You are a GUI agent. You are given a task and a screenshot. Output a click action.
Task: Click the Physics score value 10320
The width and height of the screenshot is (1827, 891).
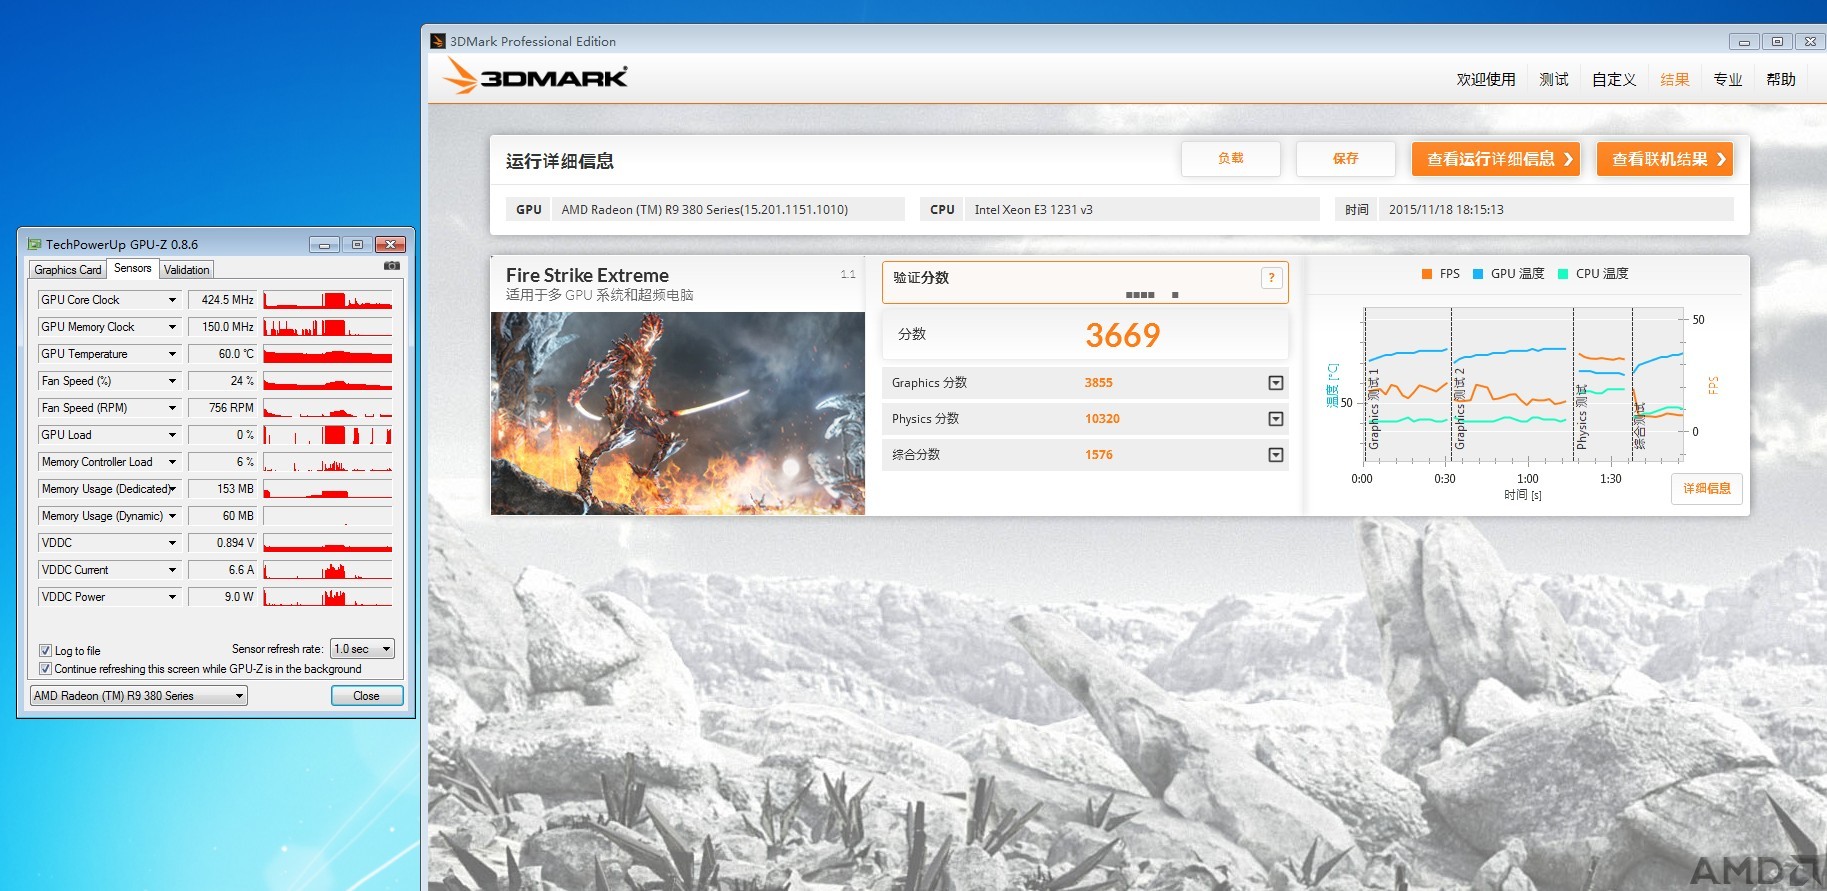pyautogui.click(x=1103, y=419)
